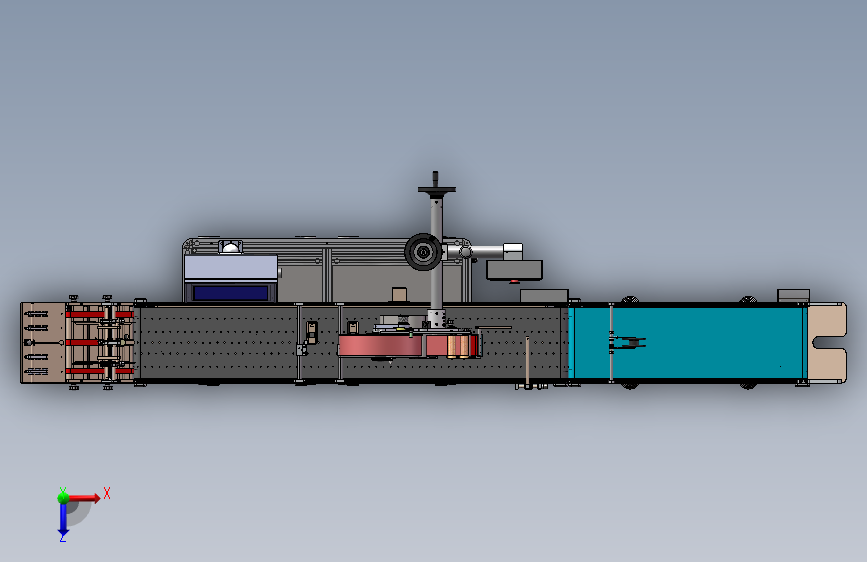Click the green Y axis ball of the triad
Screen dimensions: 867x562
(x=64, y=497)
